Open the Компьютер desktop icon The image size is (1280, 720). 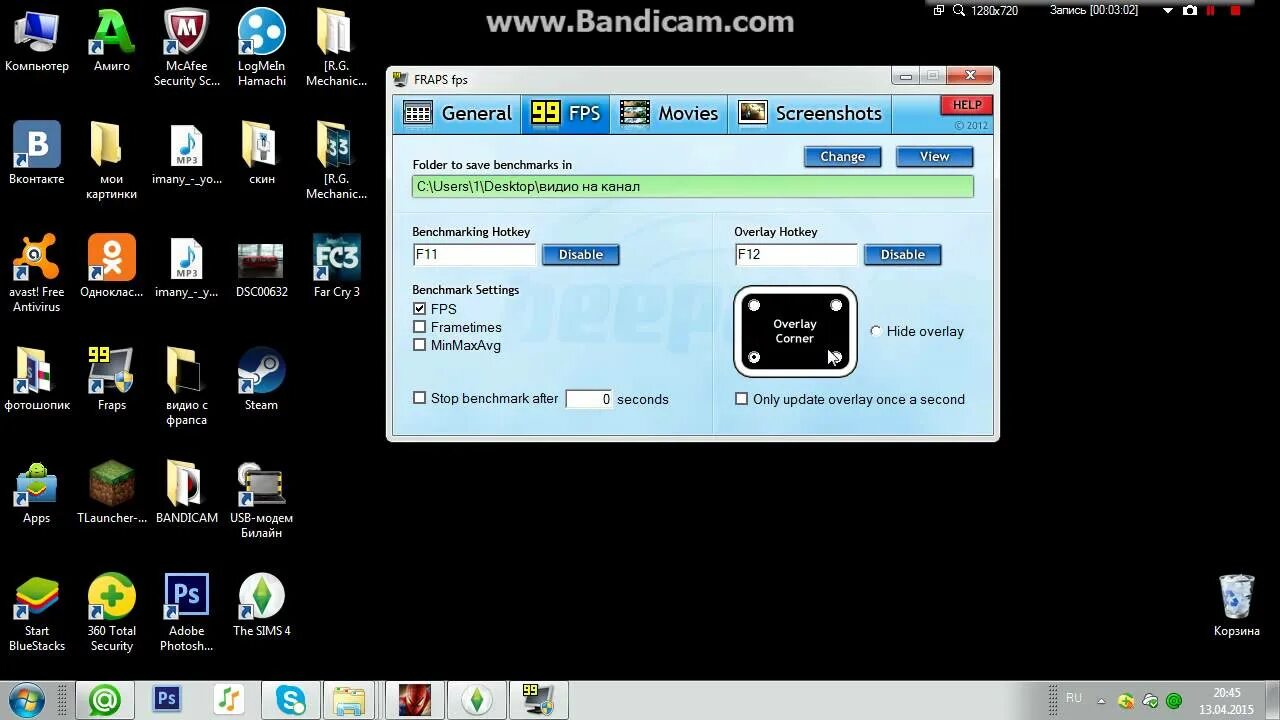coord(37,40)
